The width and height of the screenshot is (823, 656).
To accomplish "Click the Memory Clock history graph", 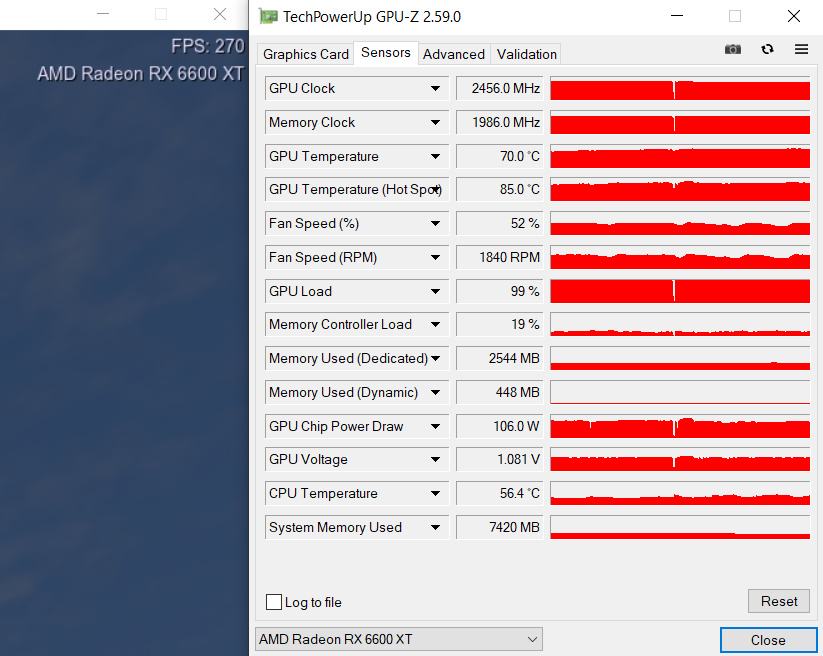I will [x=680, y=122].
